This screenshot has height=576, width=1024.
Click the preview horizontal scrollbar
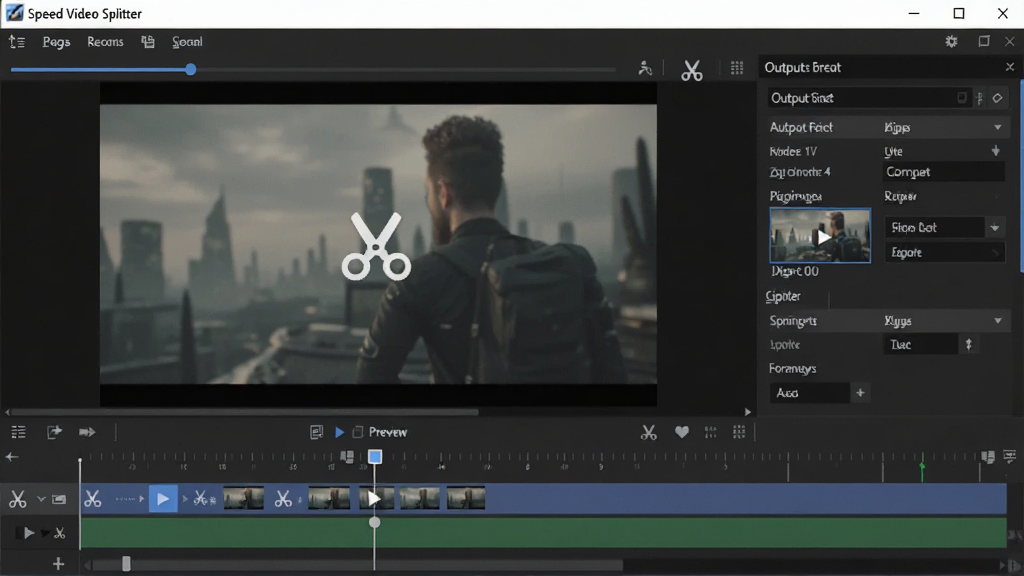pyautogui.click(x=246, y=412)
